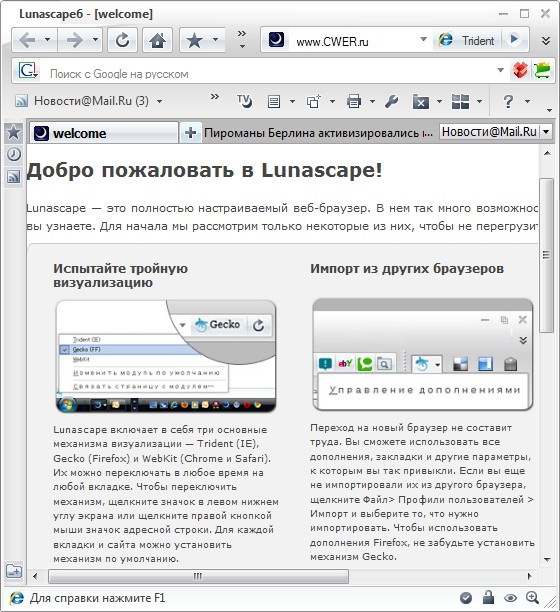Expand Новости@Mail.Ru ticker source dropdown
The height and width of the screenshot is (612, 560).
click(546, 132)
